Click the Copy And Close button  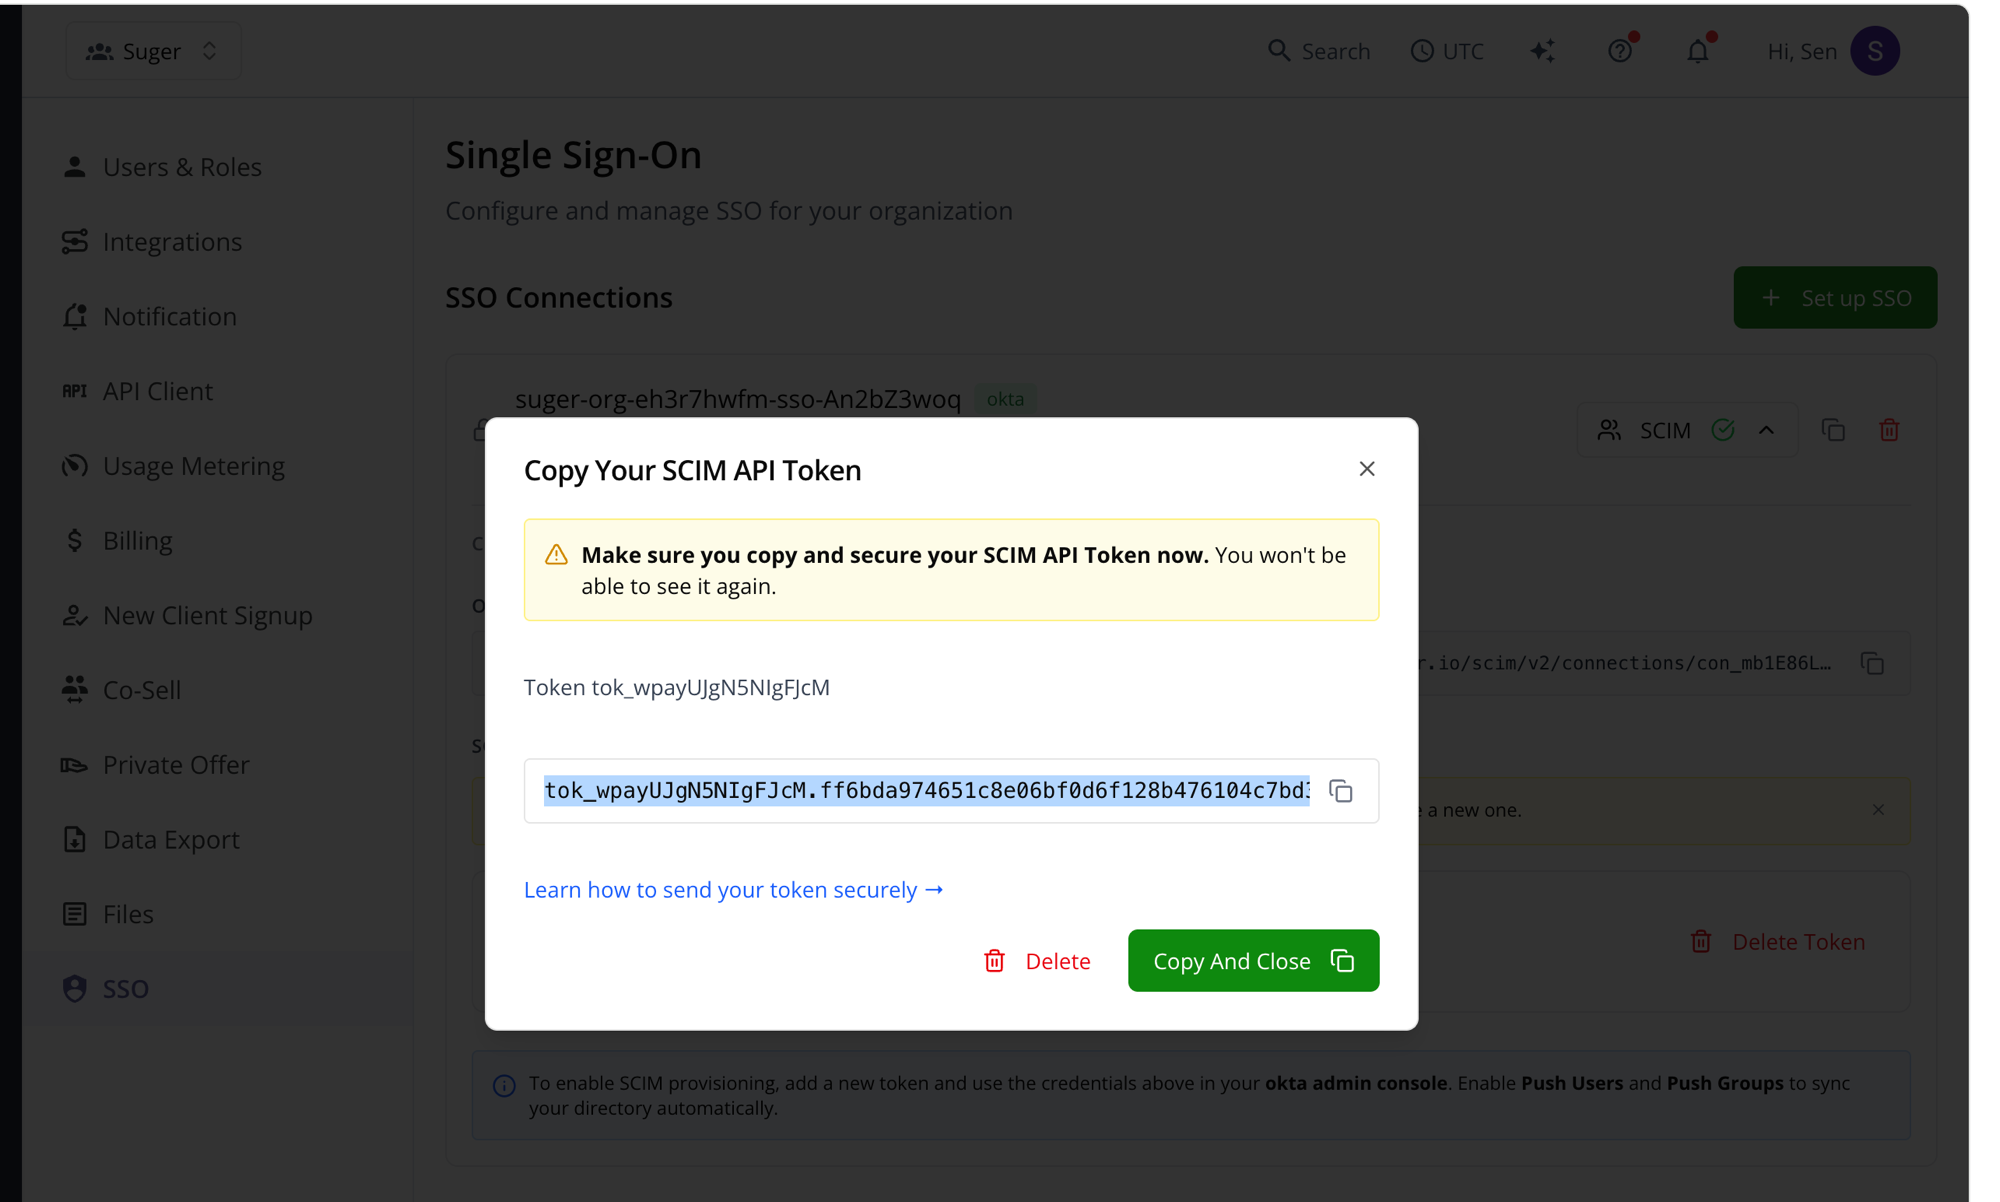pyautogui.click(x=1253, y=961)
